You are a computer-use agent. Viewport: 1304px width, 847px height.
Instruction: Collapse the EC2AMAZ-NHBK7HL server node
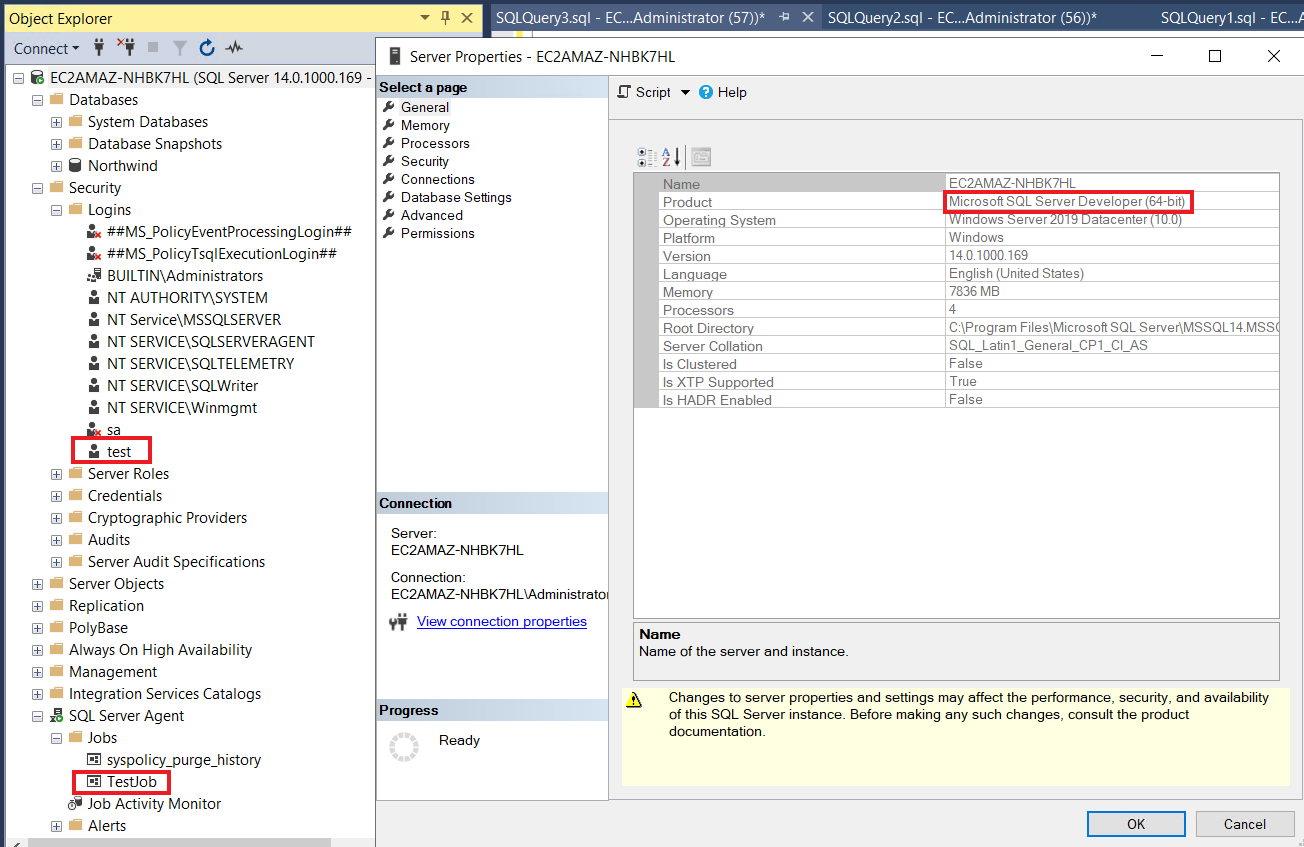point(18,78)
